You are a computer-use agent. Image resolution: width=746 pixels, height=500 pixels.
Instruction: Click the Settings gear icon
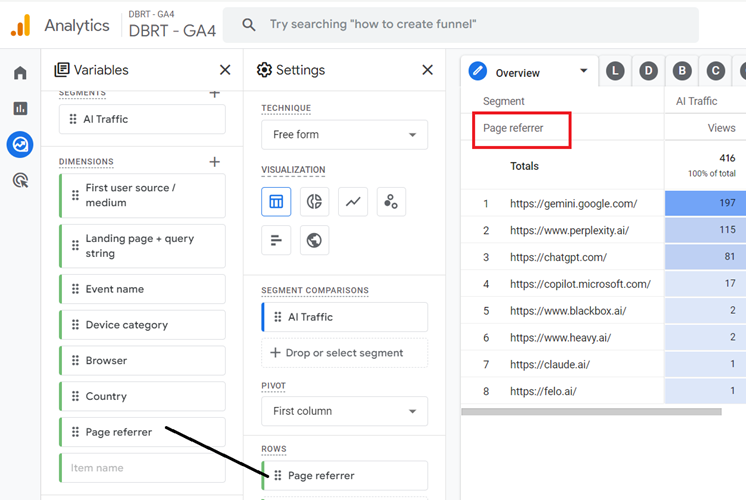(x=264, y=70)
